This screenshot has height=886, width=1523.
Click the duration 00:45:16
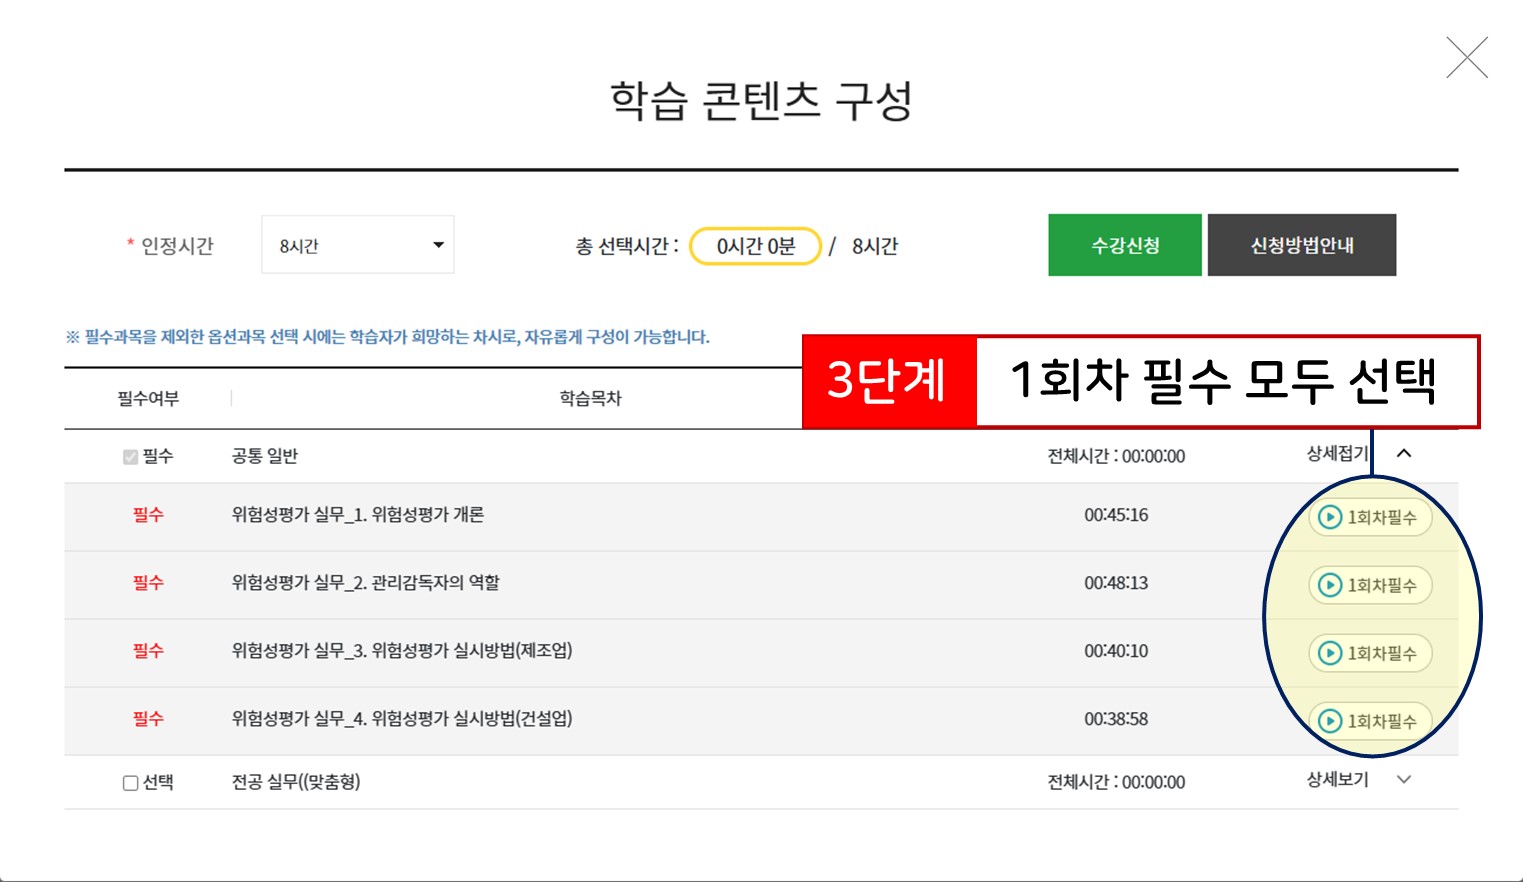pos(1116,515)
